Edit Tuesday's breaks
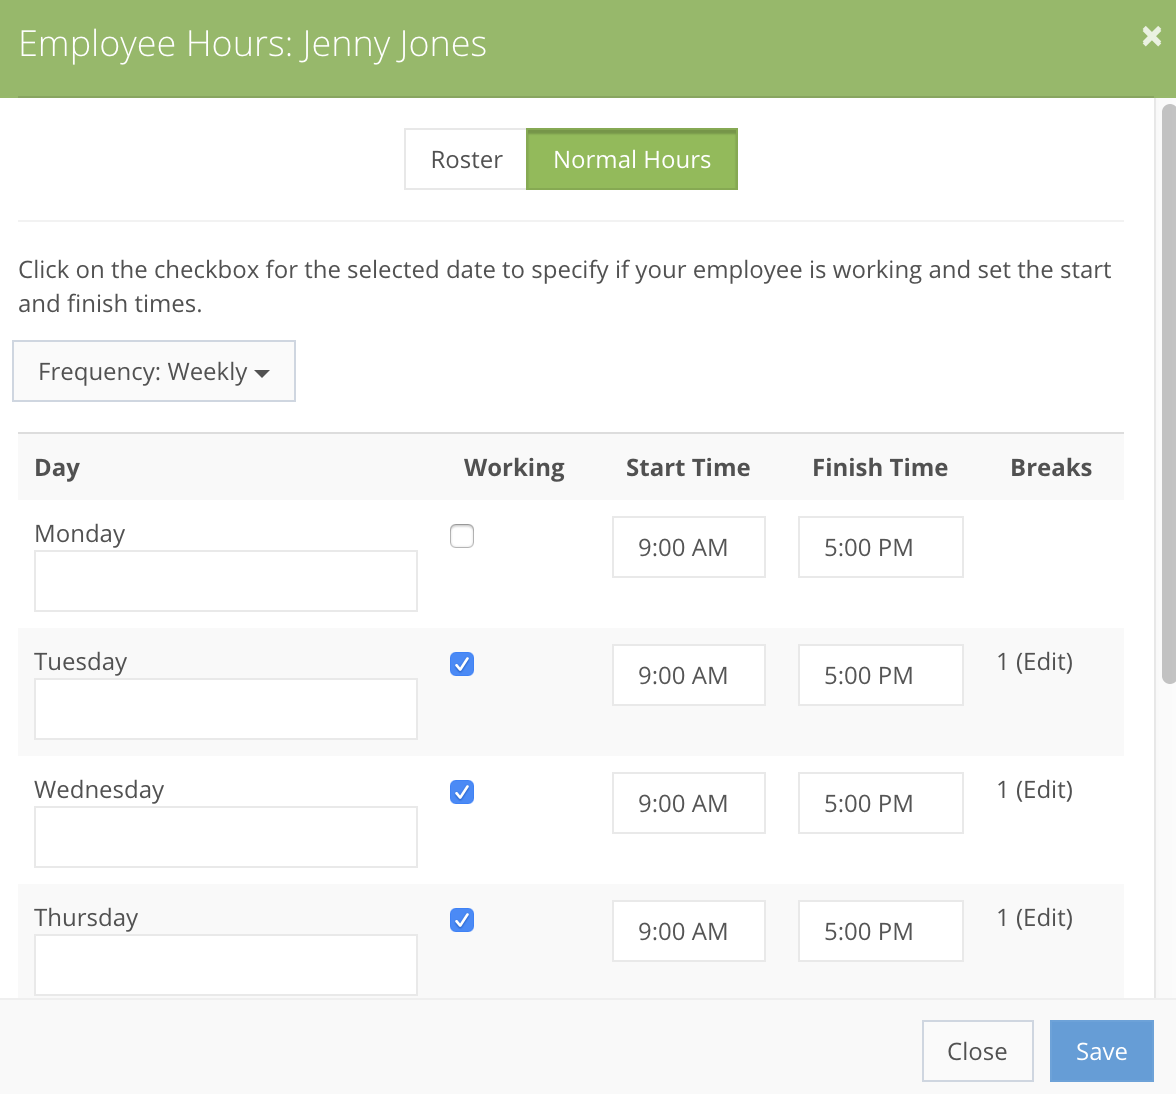Screen dimensions: 1176x1094 tap(1044, 662)
